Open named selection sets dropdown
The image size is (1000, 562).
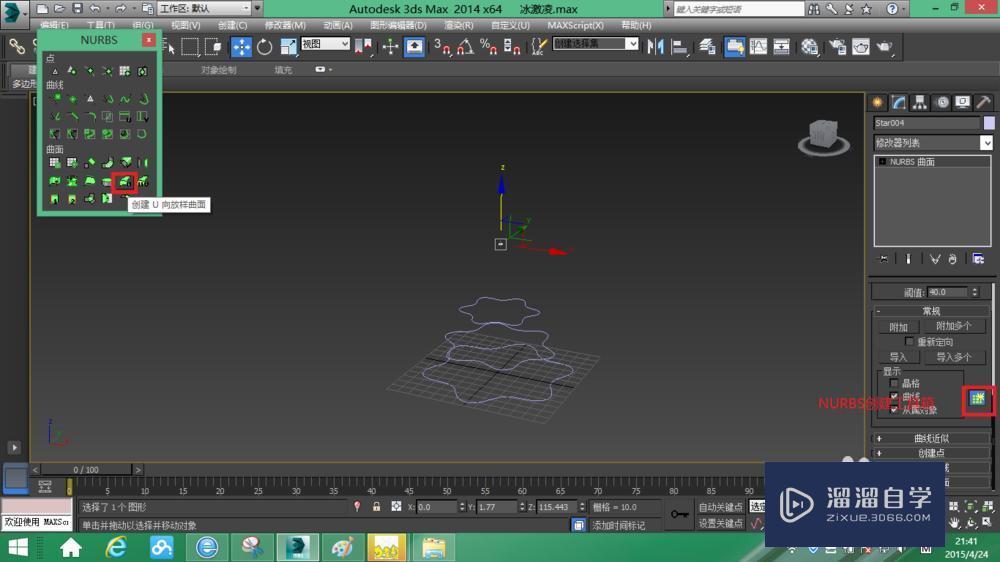pyautogui.click(x=595, y=43)
